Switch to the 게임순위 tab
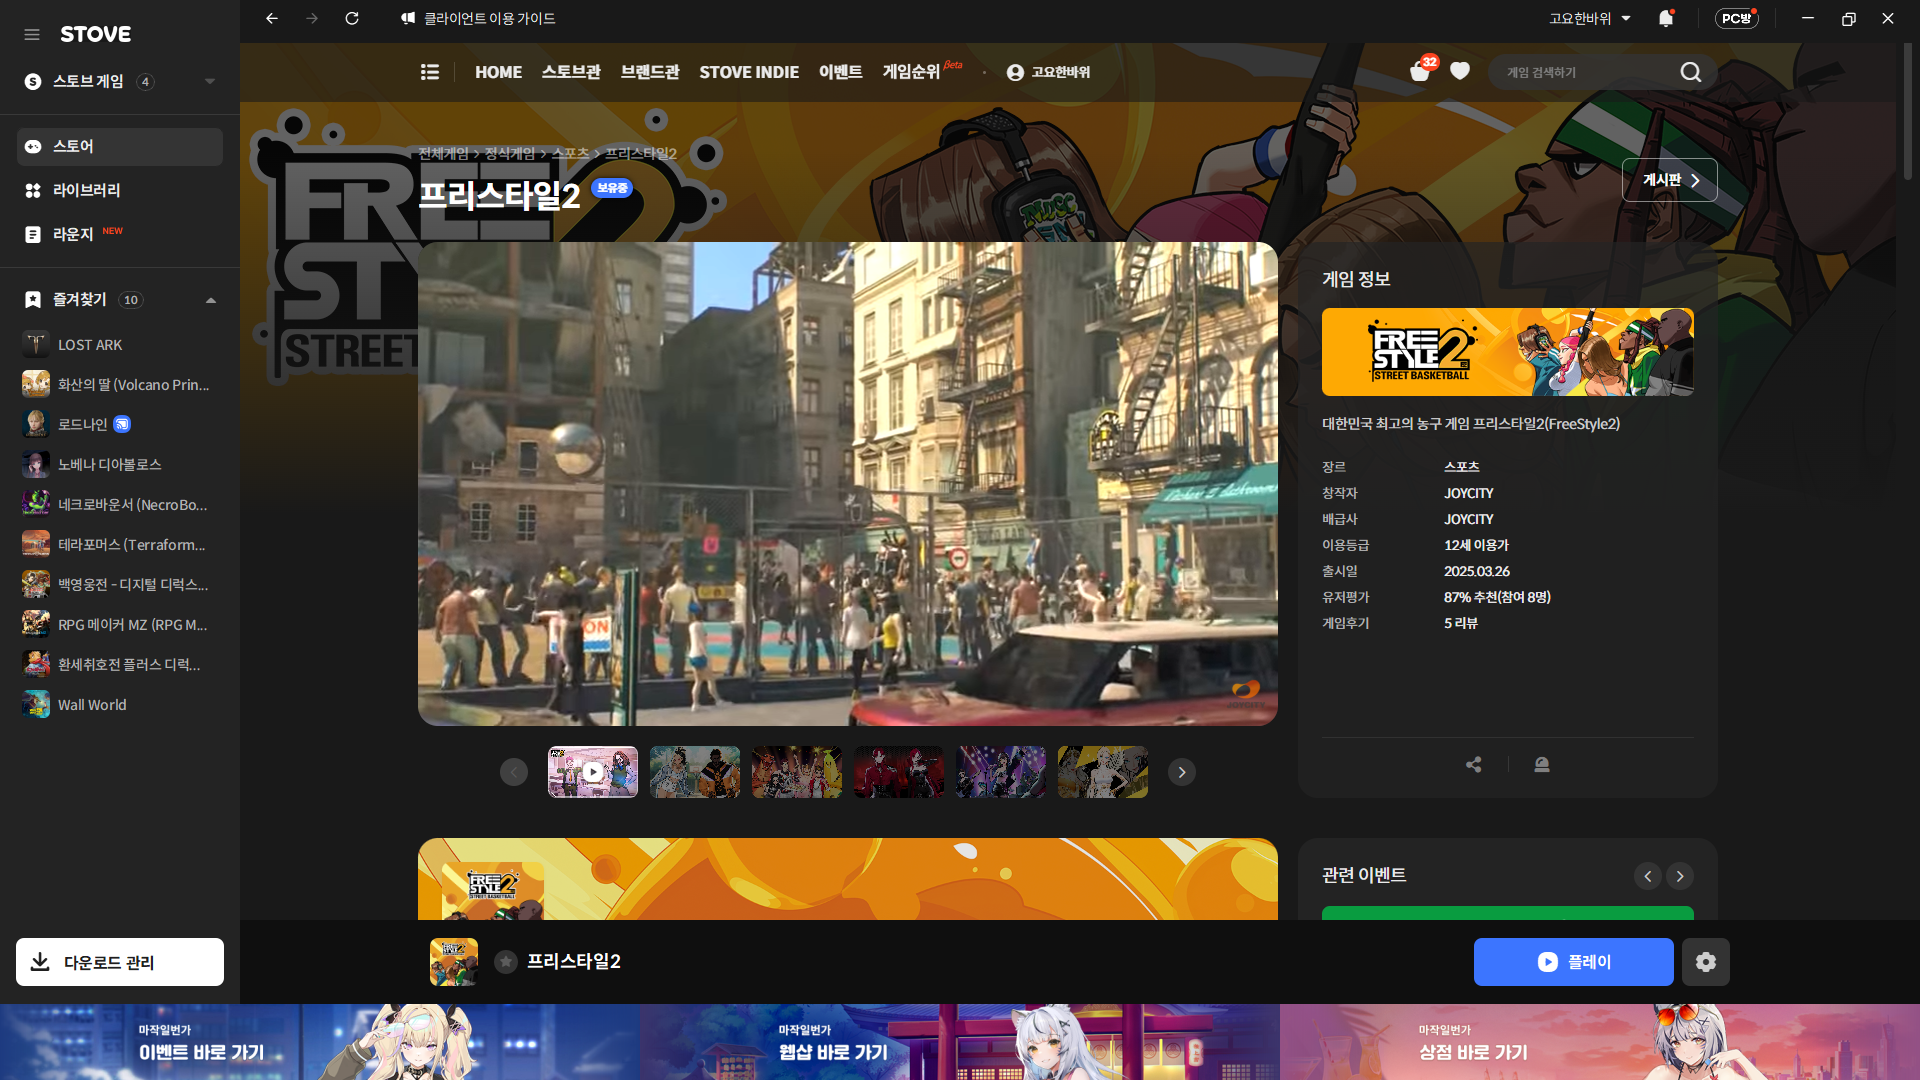 911,72
